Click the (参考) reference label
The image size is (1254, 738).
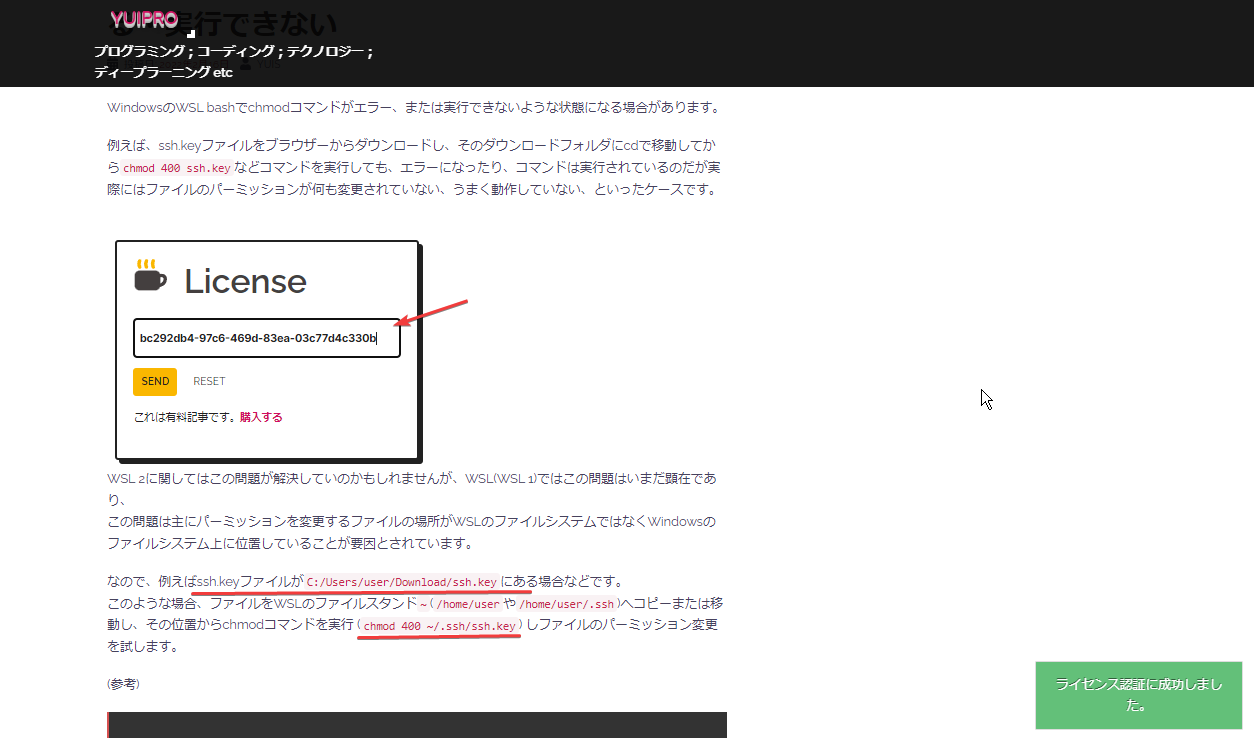point(124,684)
